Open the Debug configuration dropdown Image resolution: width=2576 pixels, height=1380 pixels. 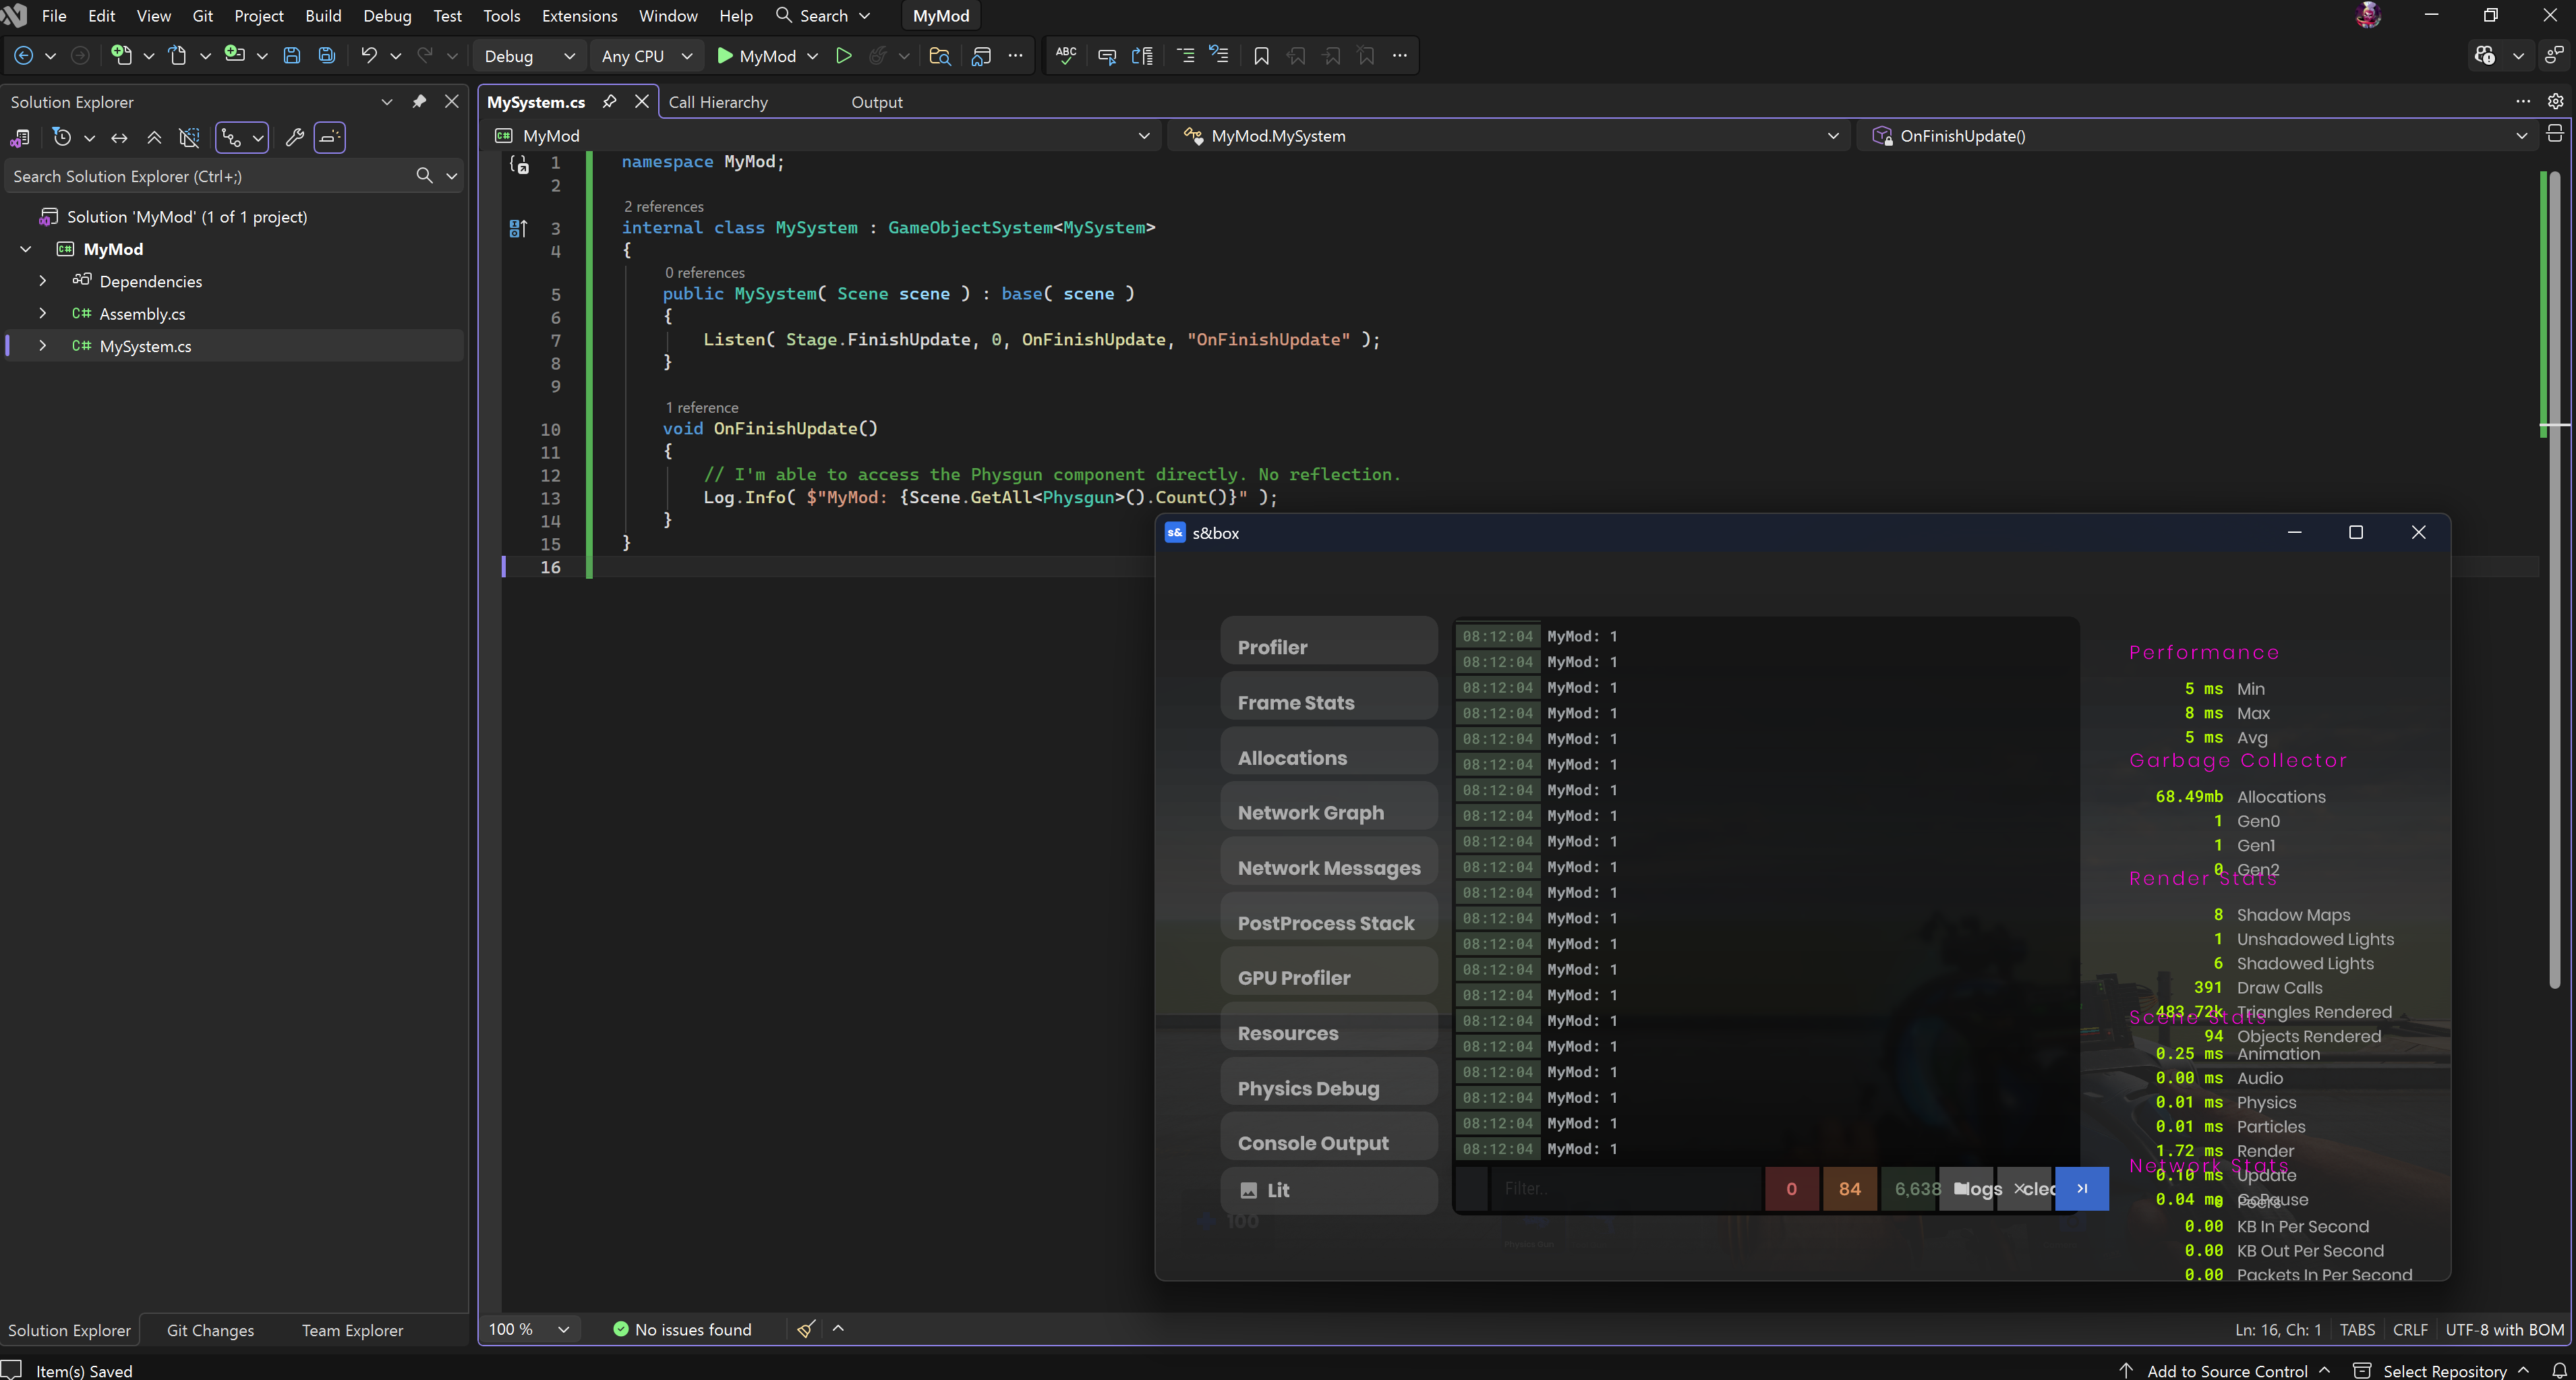529,56
